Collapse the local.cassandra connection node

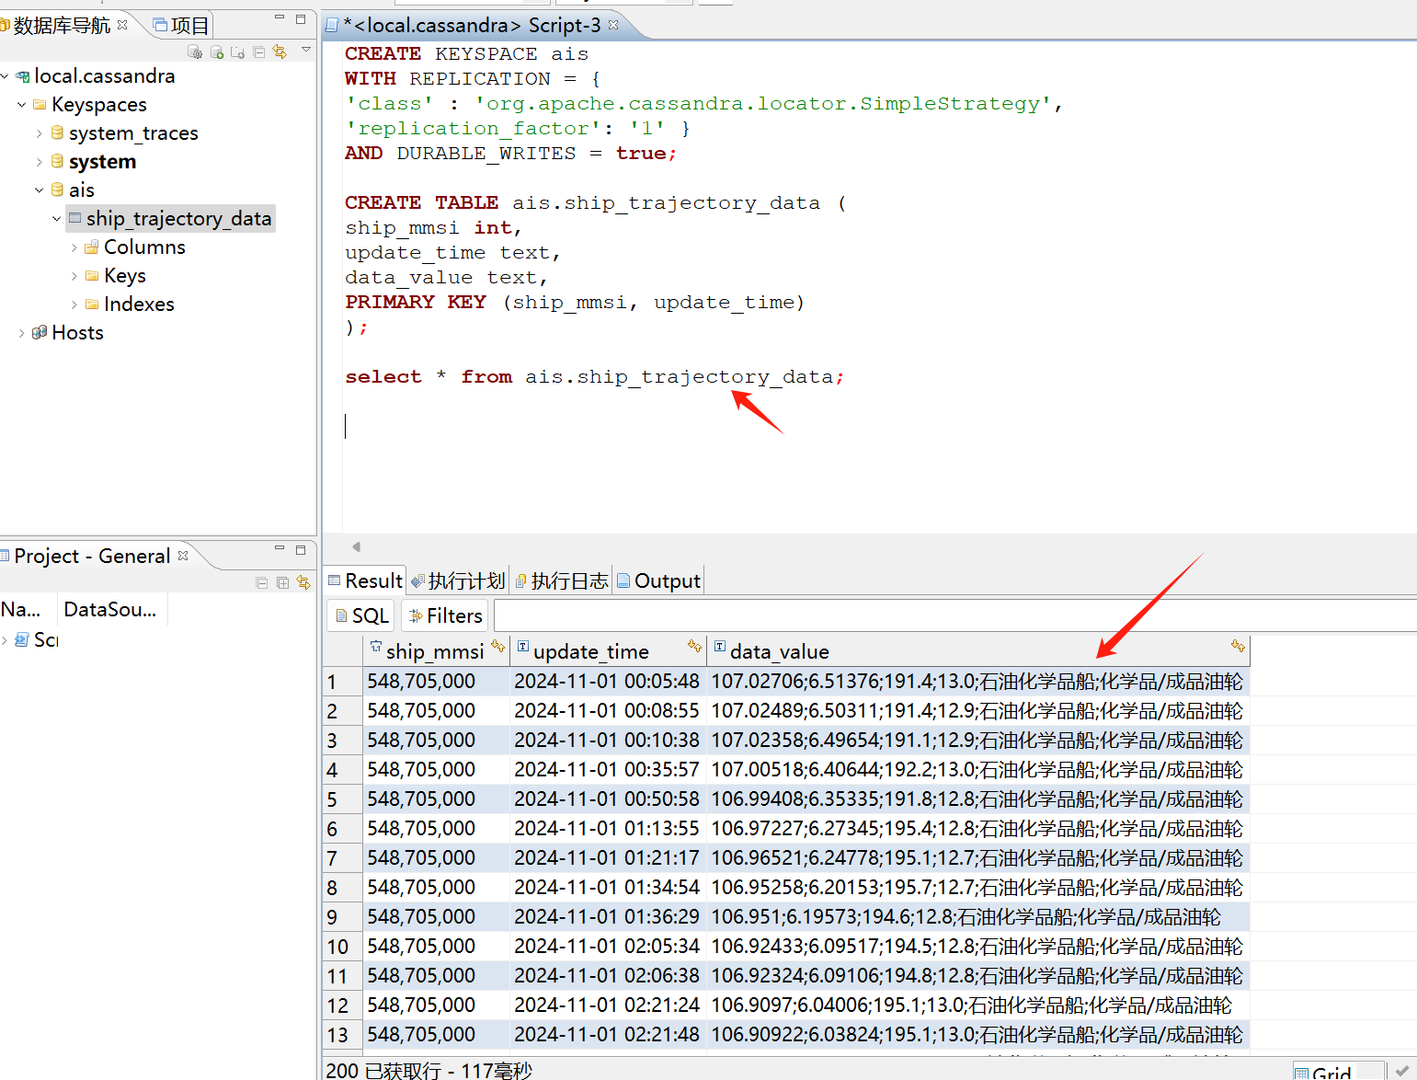(x=6, y=76)
